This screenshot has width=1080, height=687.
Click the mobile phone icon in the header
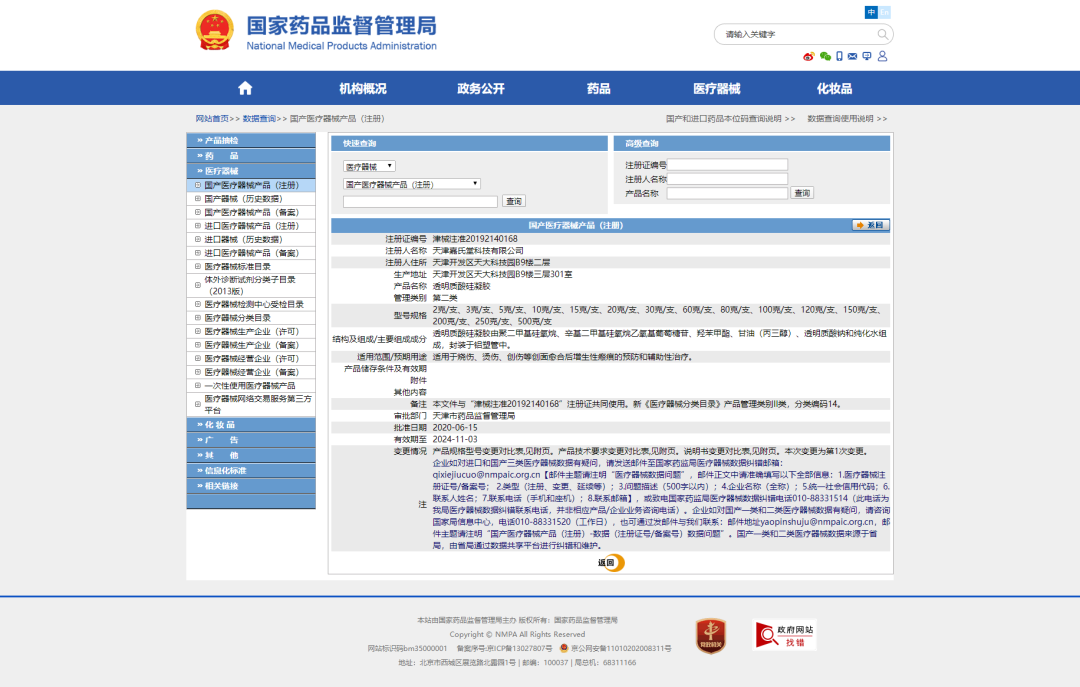click(839, 57)
